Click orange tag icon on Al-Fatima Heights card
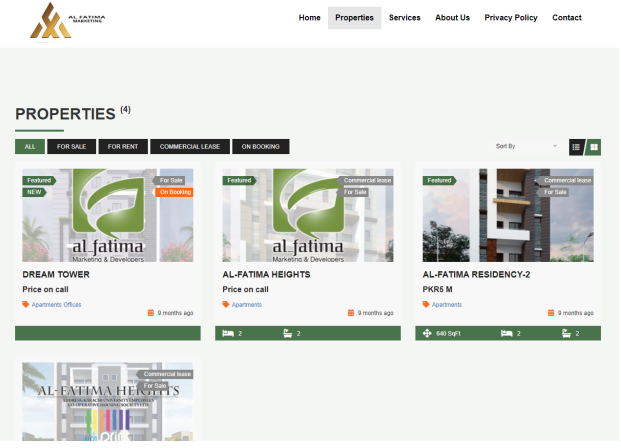 click(226, 305)
